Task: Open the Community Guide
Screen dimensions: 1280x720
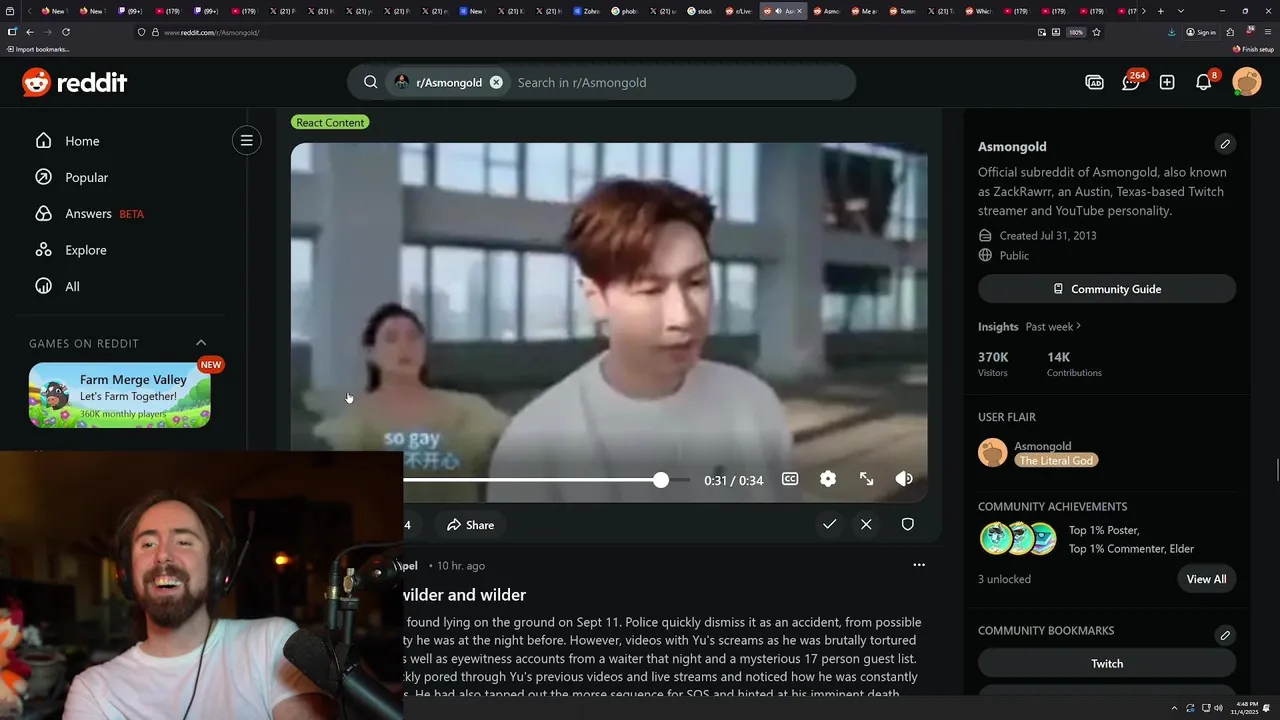Action: [x=1107, y=289]
